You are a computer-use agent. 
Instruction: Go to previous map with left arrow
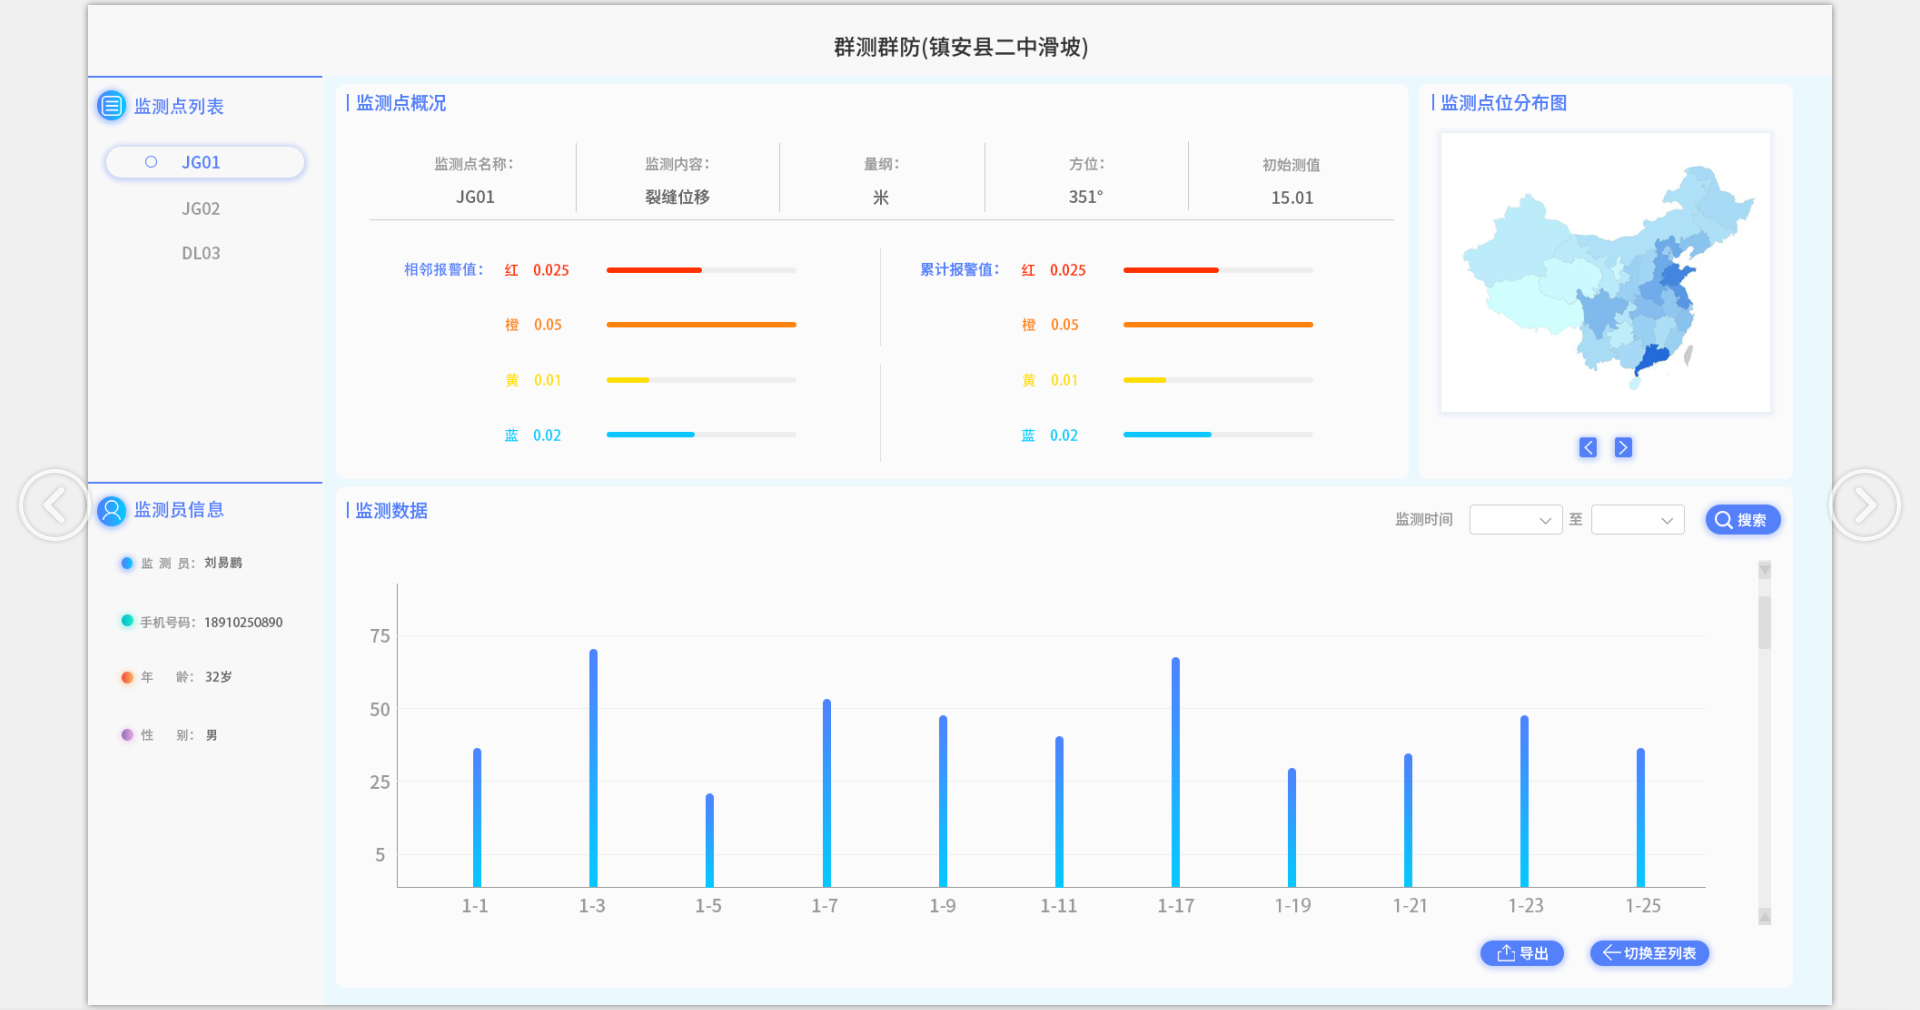1588,448
